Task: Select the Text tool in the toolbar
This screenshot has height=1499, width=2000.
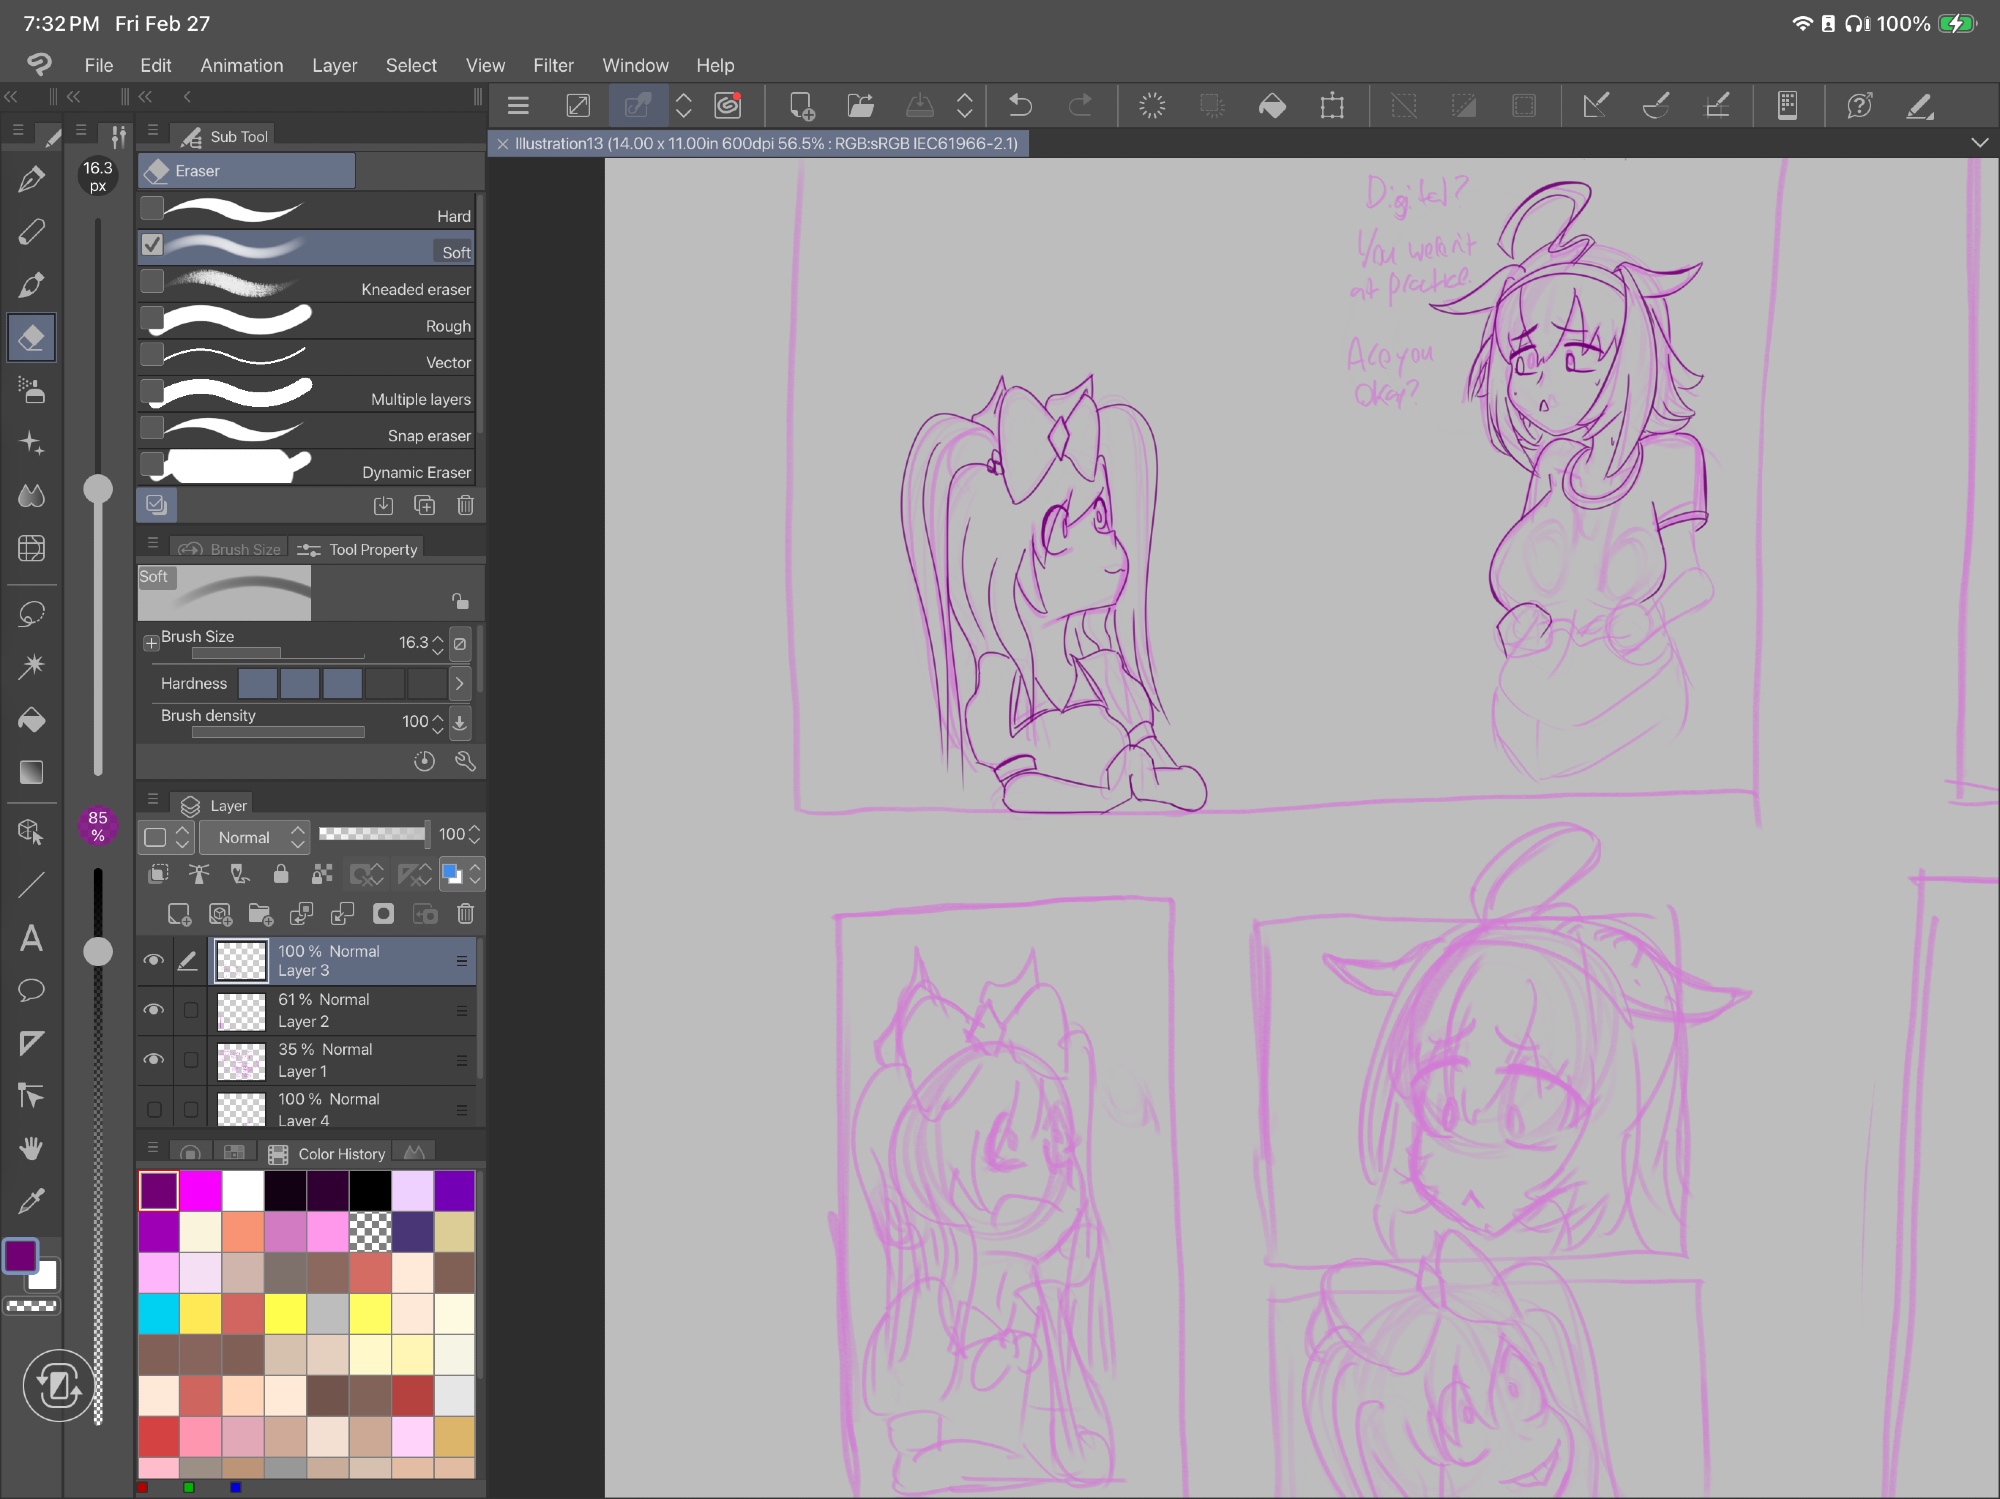Action: [31, 938]
